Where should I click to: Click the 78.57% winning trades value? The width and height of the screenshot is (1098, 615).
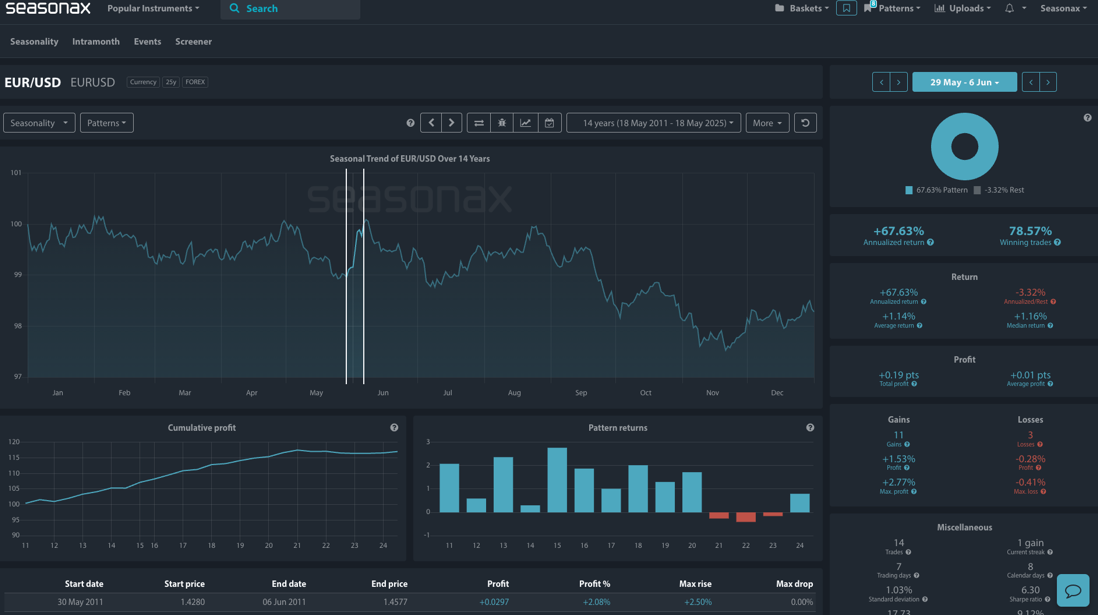coord(1030,230)
